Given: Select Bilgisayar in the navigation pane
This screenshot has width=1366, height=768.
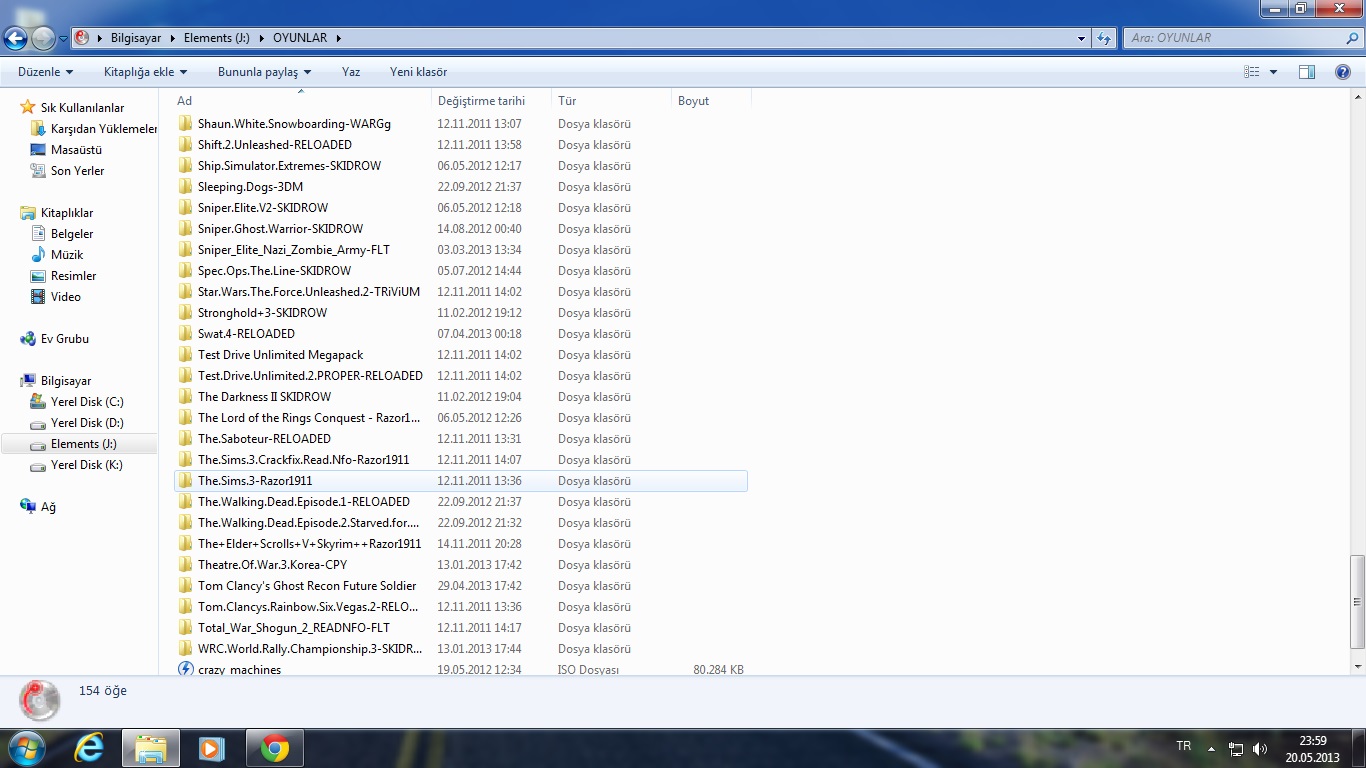Looking at the screenshot, I should coord(66,381).
